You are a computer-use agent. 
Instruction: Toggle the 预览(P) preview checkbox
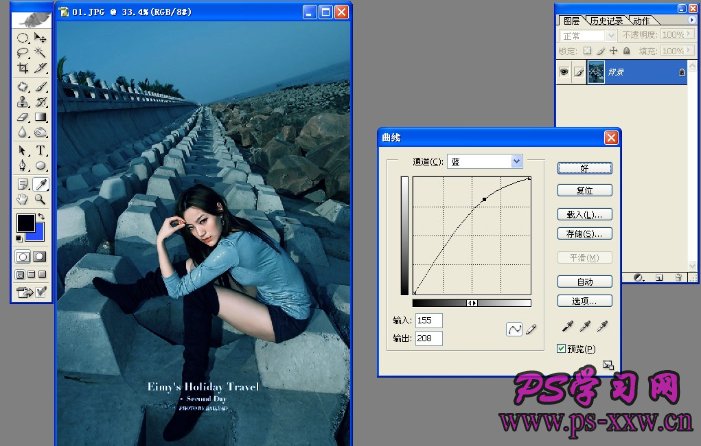click(x=562, y=349)
